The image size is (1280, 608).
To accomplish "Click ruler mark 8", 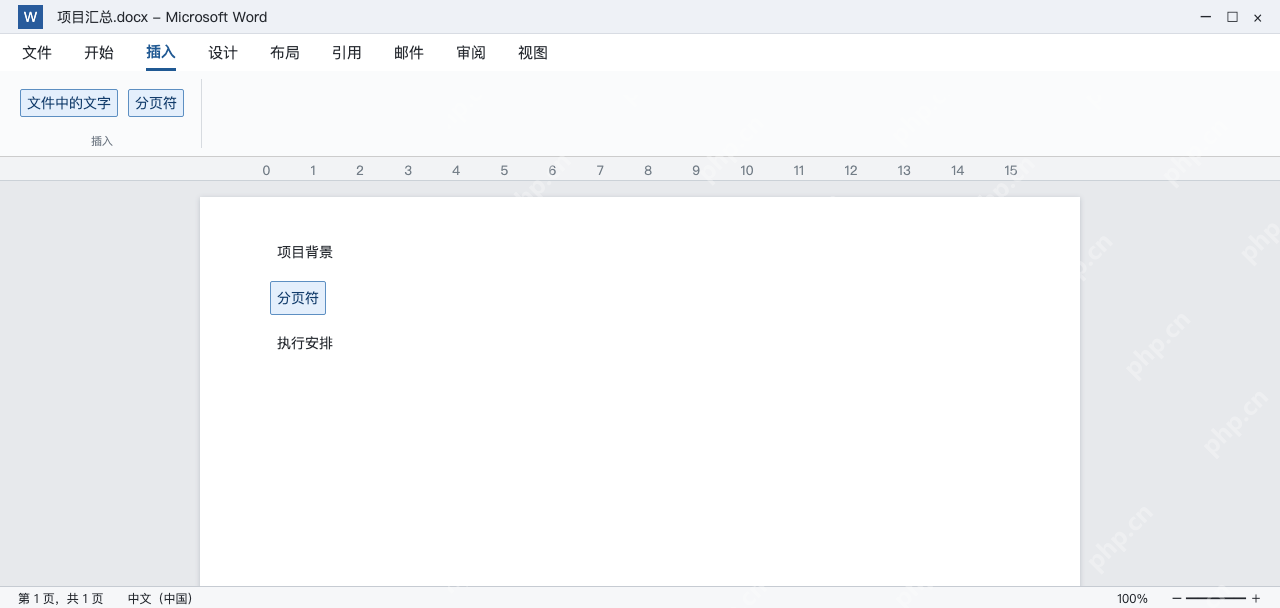I will point(648,170).
